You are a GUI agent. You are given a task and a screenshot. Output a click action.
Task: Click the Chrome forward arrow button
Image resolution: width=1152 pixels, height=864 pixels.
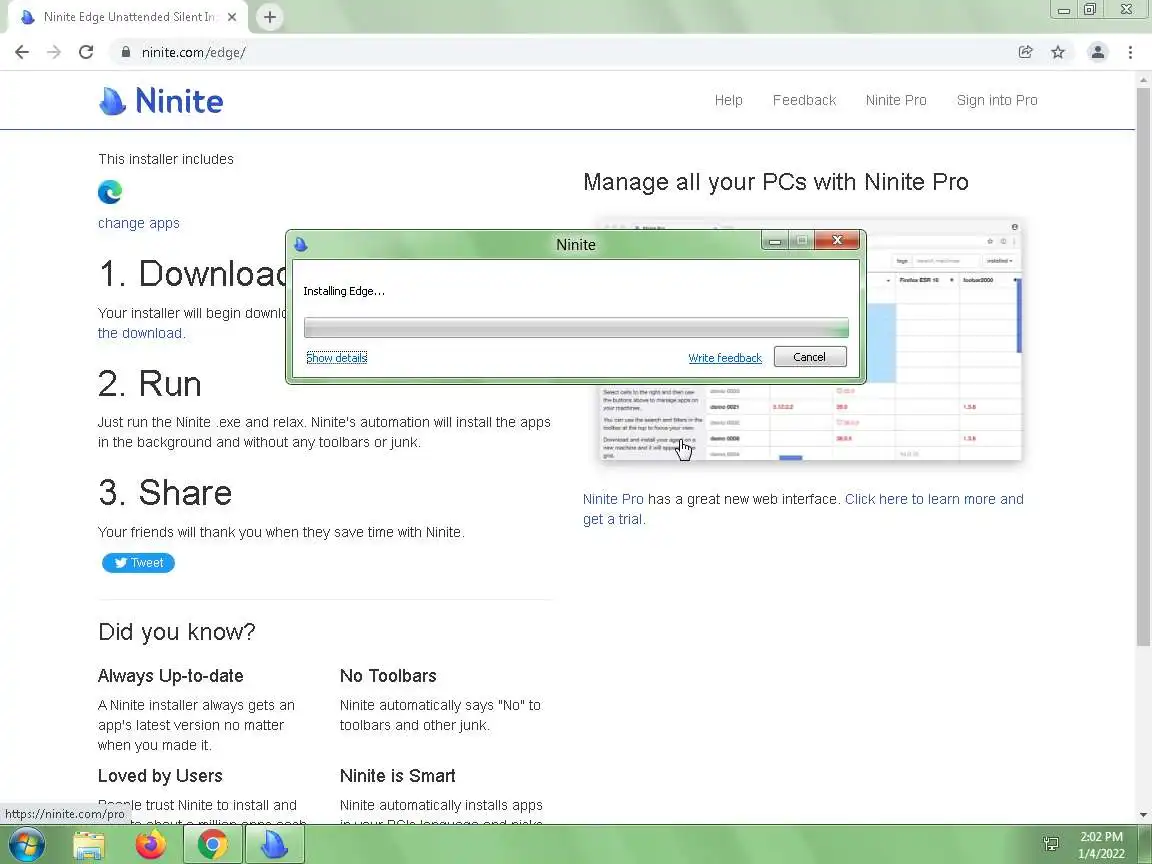coord(54,52)
